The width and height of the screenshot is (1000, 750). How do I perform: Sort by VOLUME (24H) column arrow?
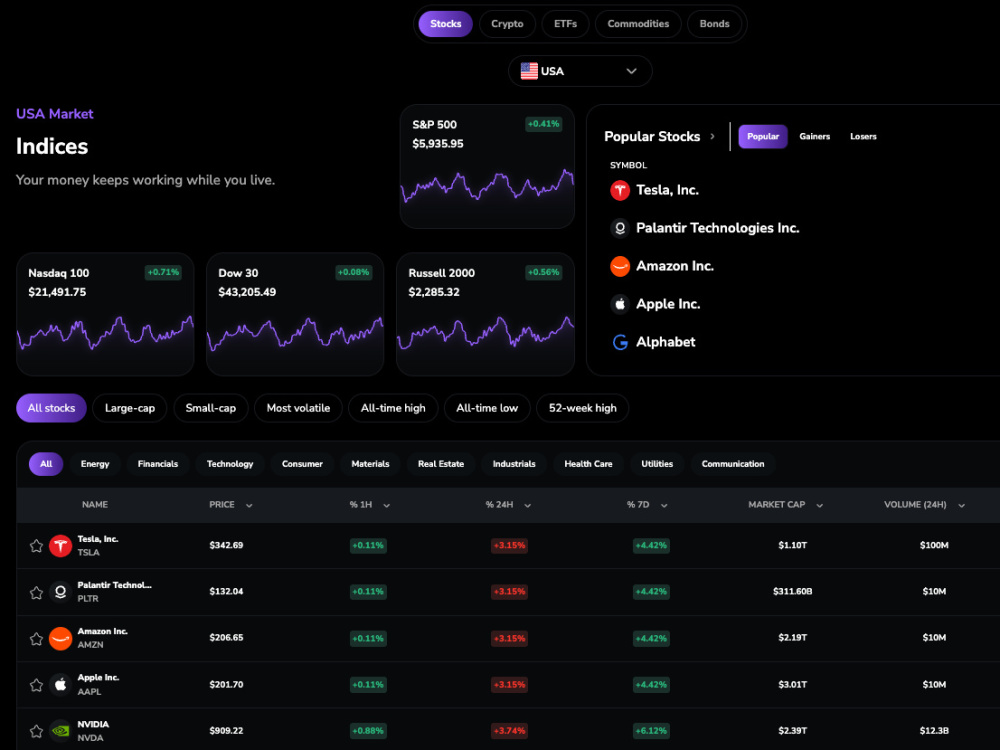[x=961, y=505]
